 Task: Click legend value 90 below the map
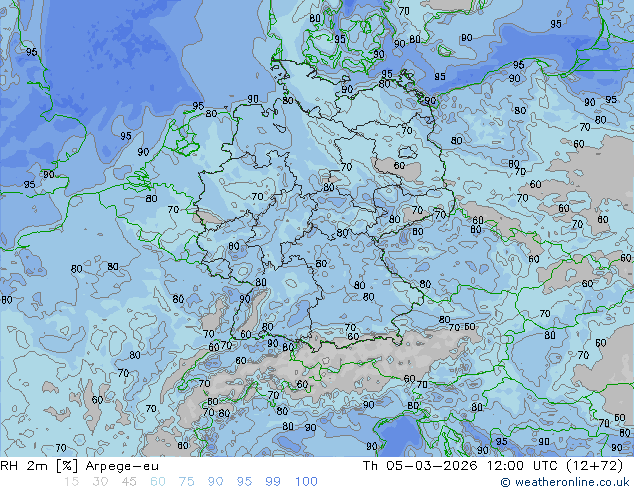215,482
